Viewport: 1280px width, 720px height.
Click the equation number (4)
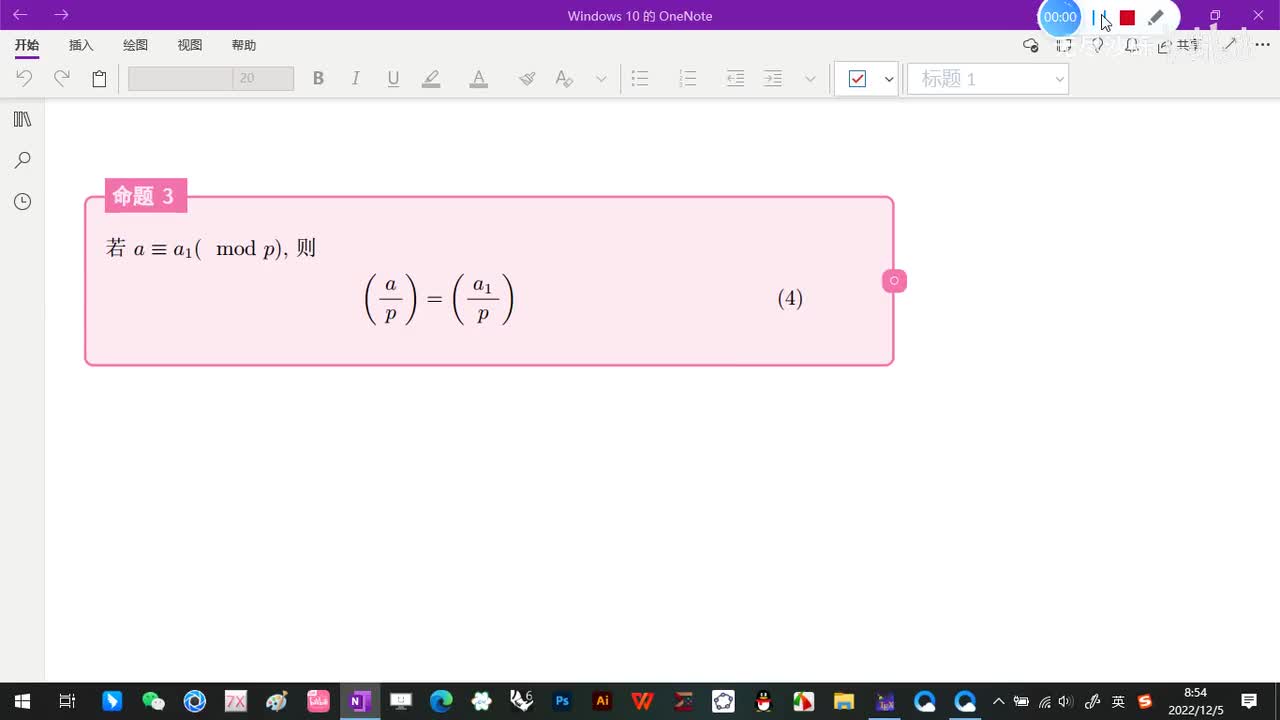[790, 298]
